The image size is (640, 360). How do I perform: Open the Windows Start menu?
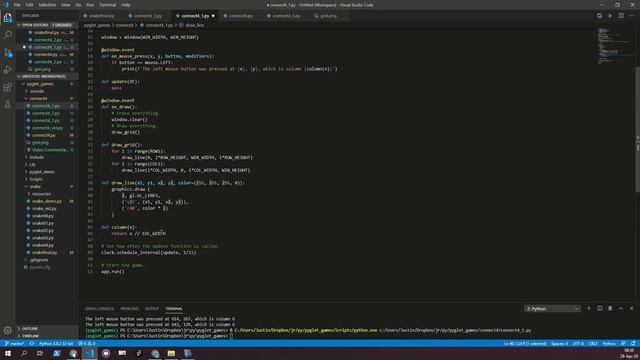(x=8, y=353)
